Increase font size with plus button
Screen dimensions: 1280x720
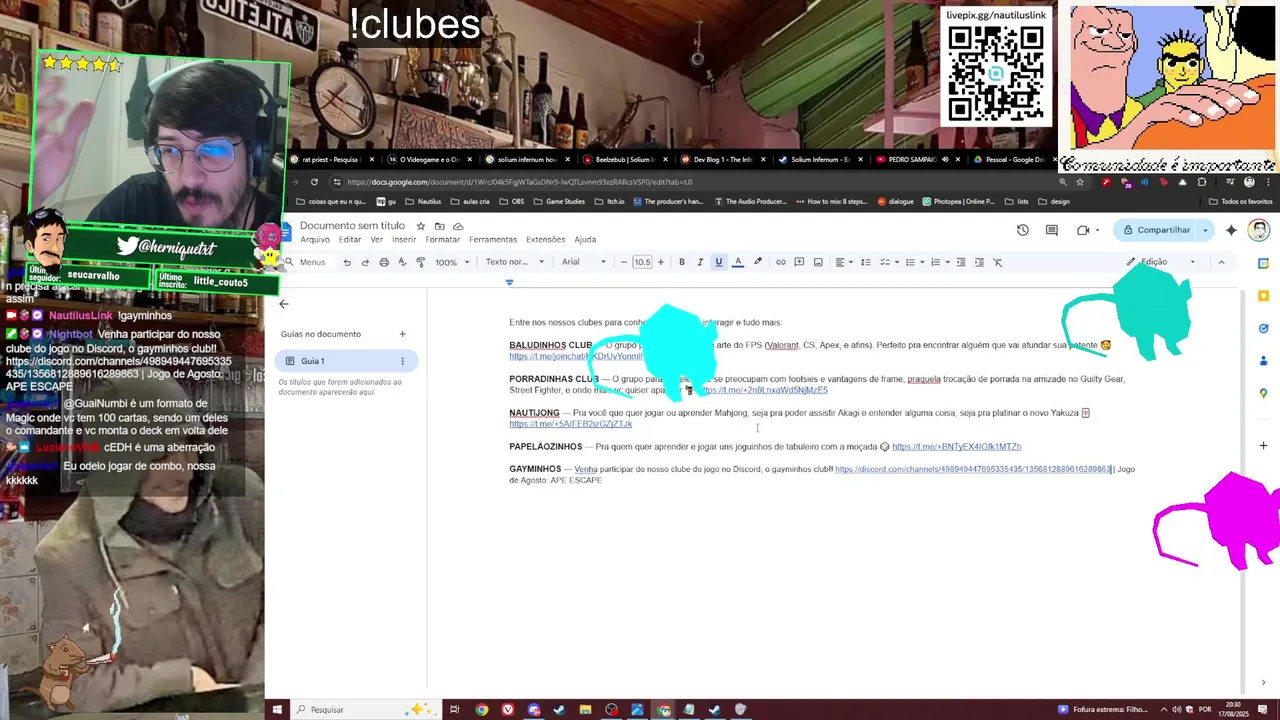pyautogui.click(x=660, y=262)
